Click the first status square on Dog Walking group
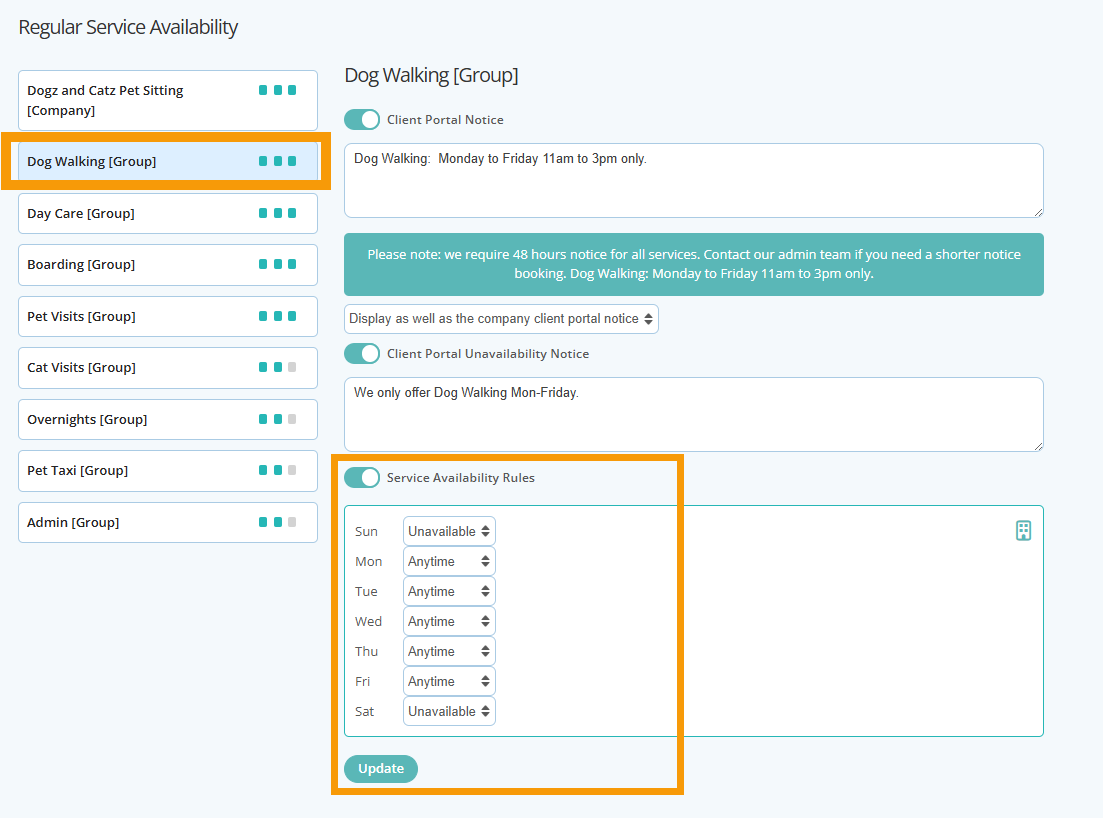The image size is (1103, 818). (x=262, y=161)
